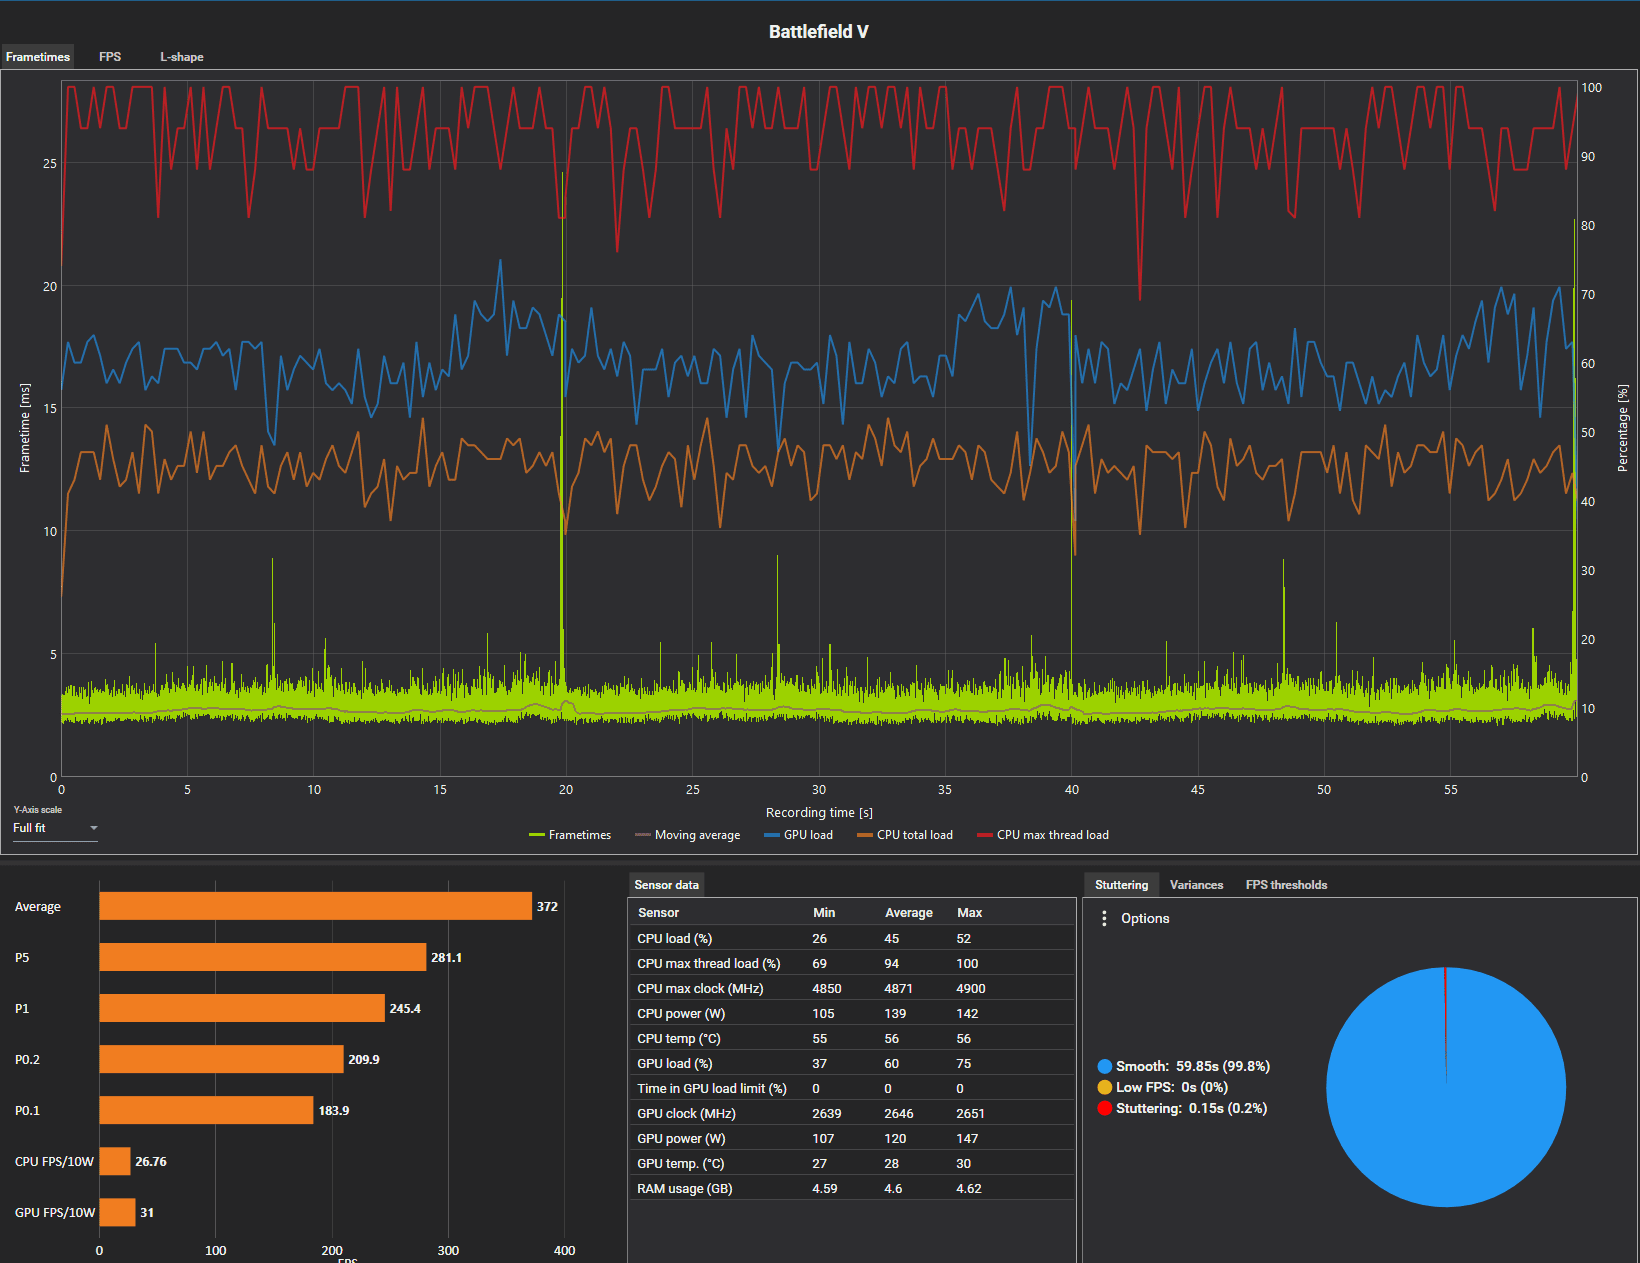Click the P1 FPS bar
This screenshot has width=1640, height=1263.
(x=242, y=1008)
